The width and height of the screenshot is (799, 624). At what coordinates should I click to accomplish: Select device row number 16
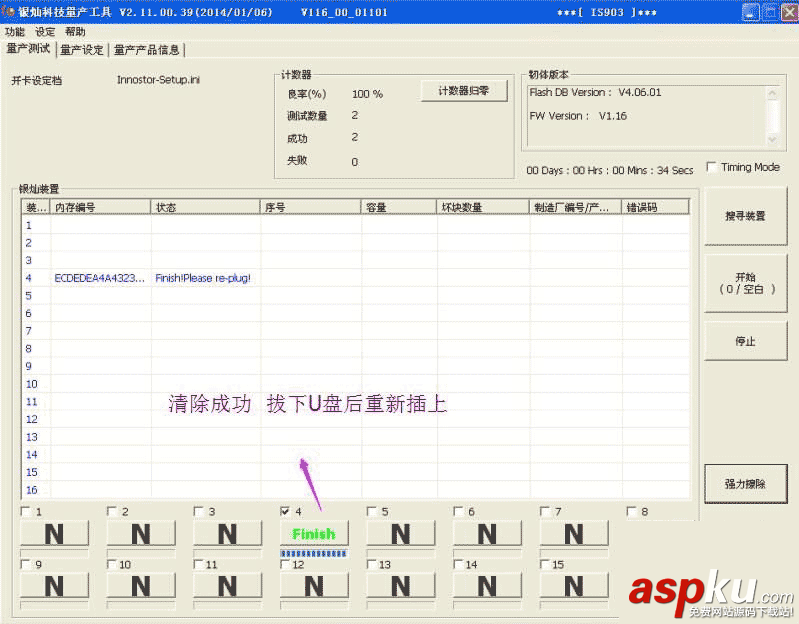[x=32, y=490]
